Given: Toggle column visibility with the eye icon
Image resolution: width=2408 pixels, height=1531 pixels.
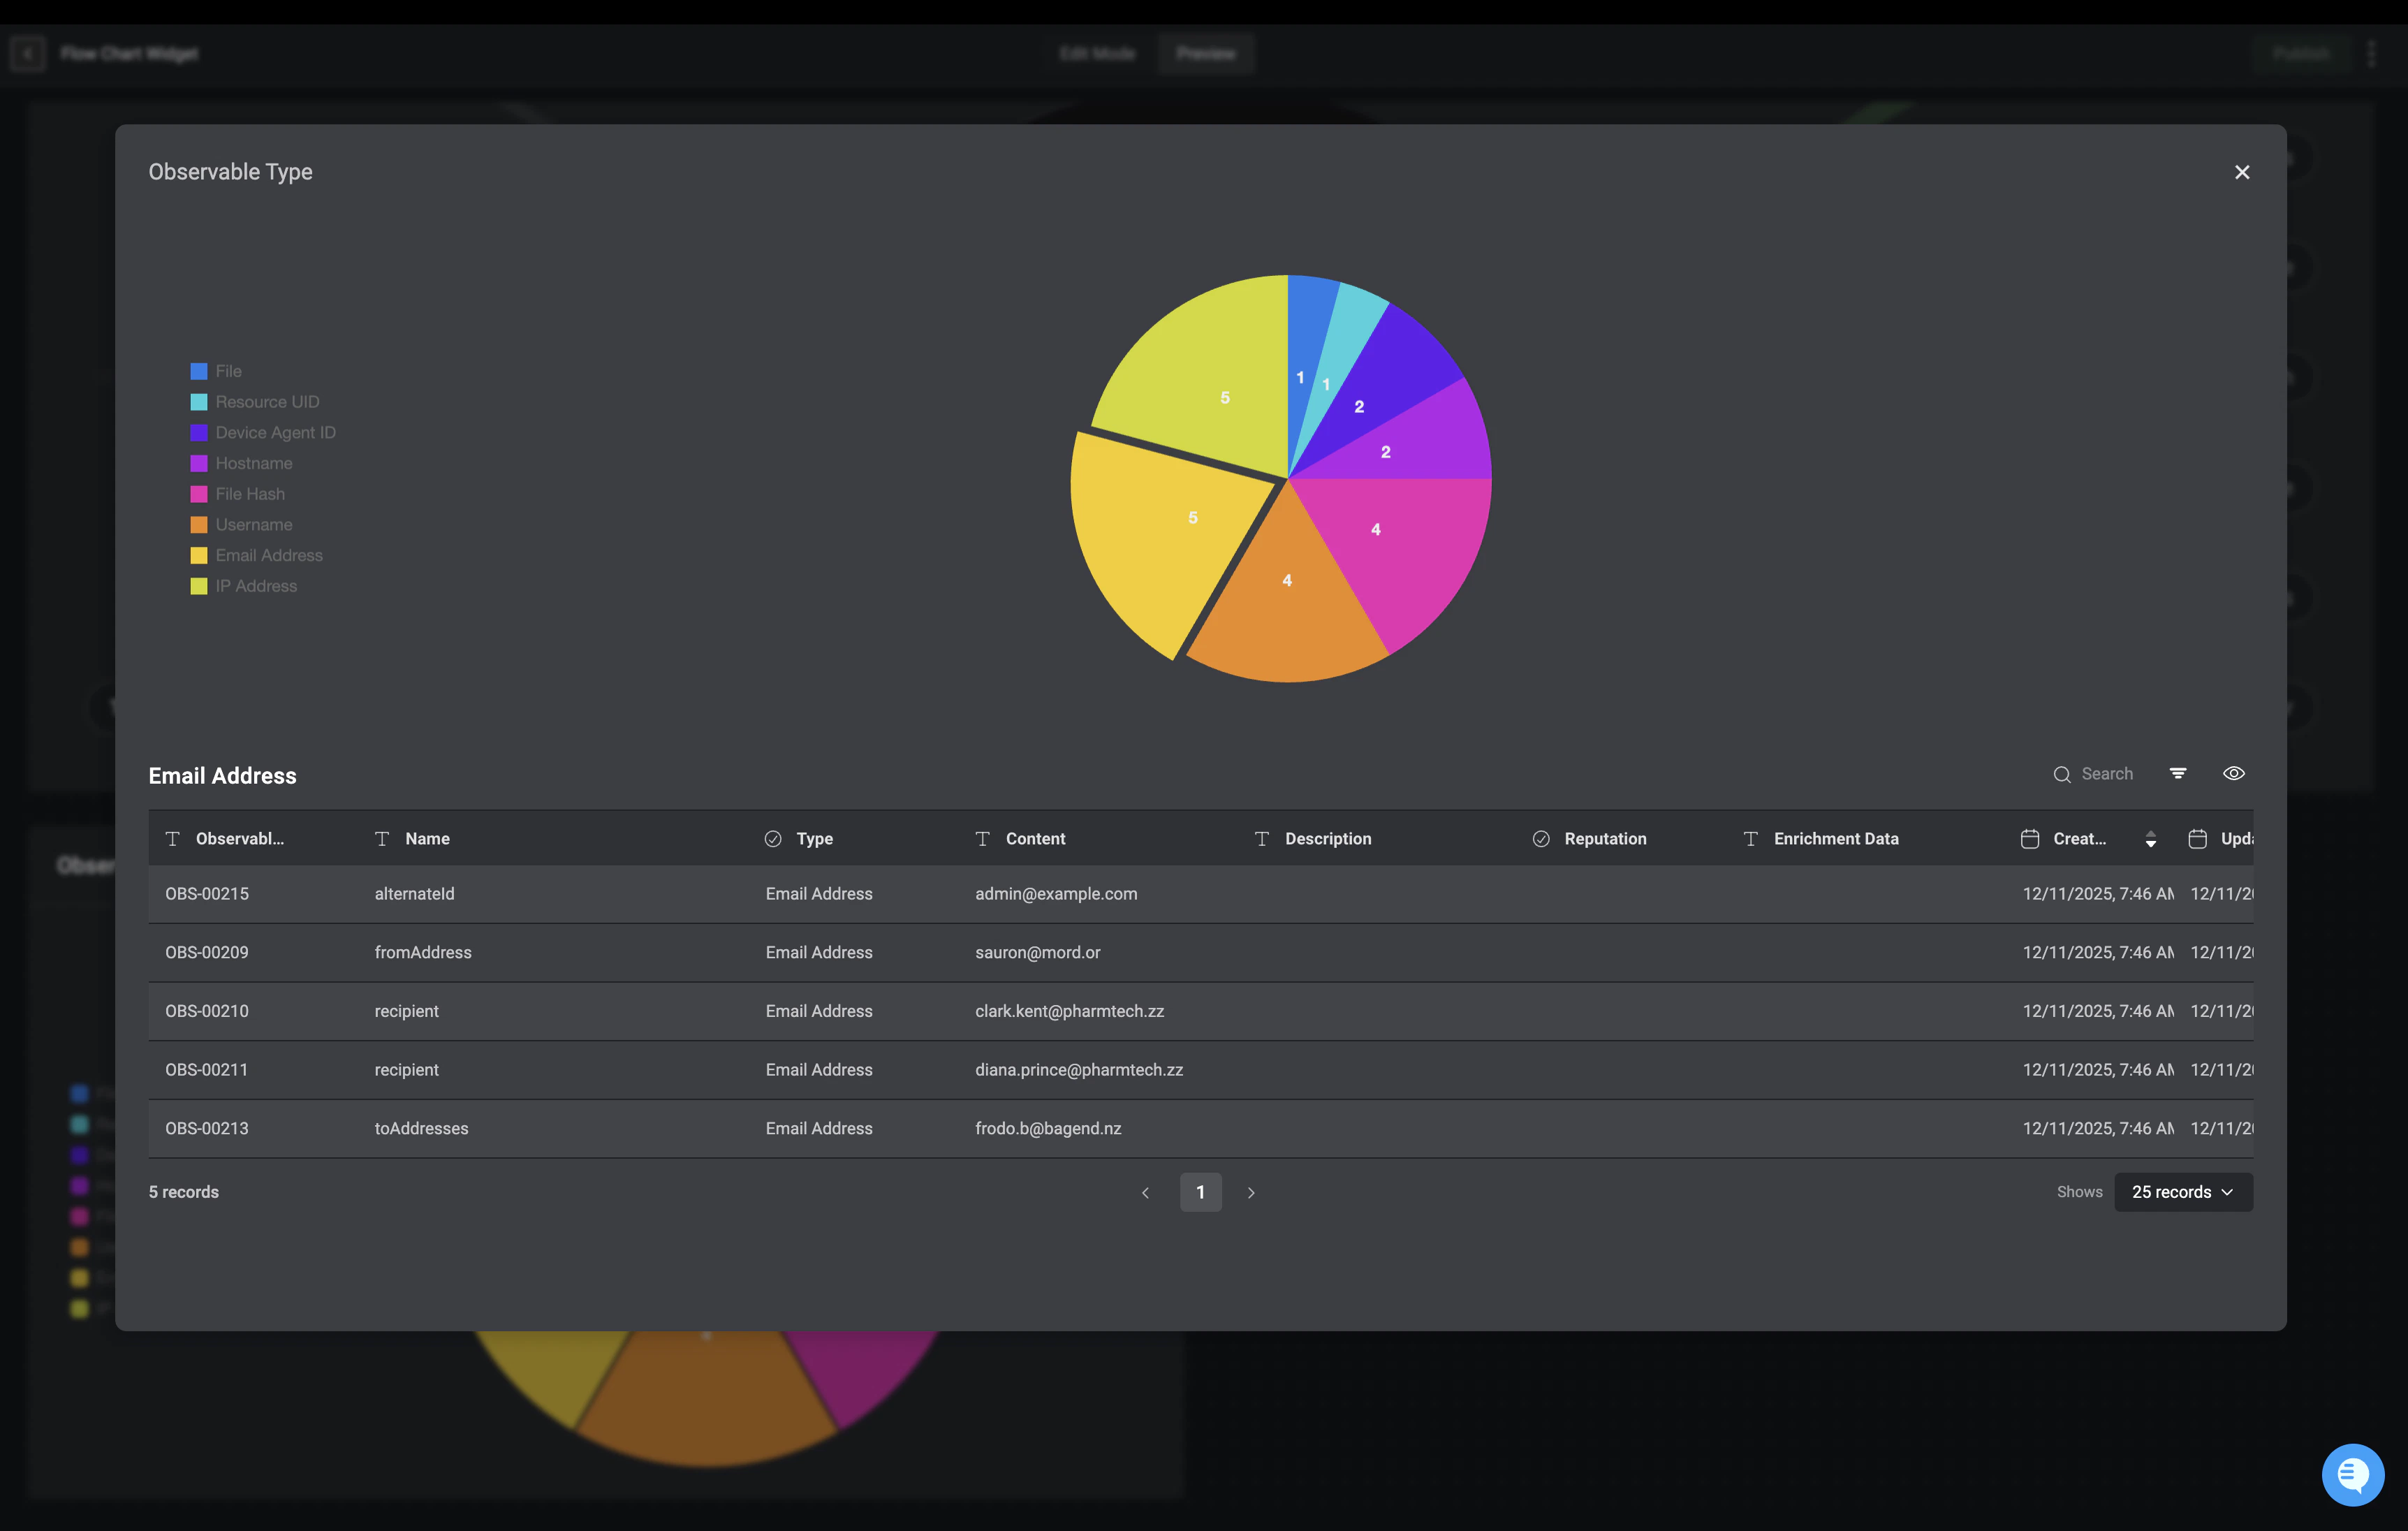Looking at the screenshot, I should point(2233,774).
